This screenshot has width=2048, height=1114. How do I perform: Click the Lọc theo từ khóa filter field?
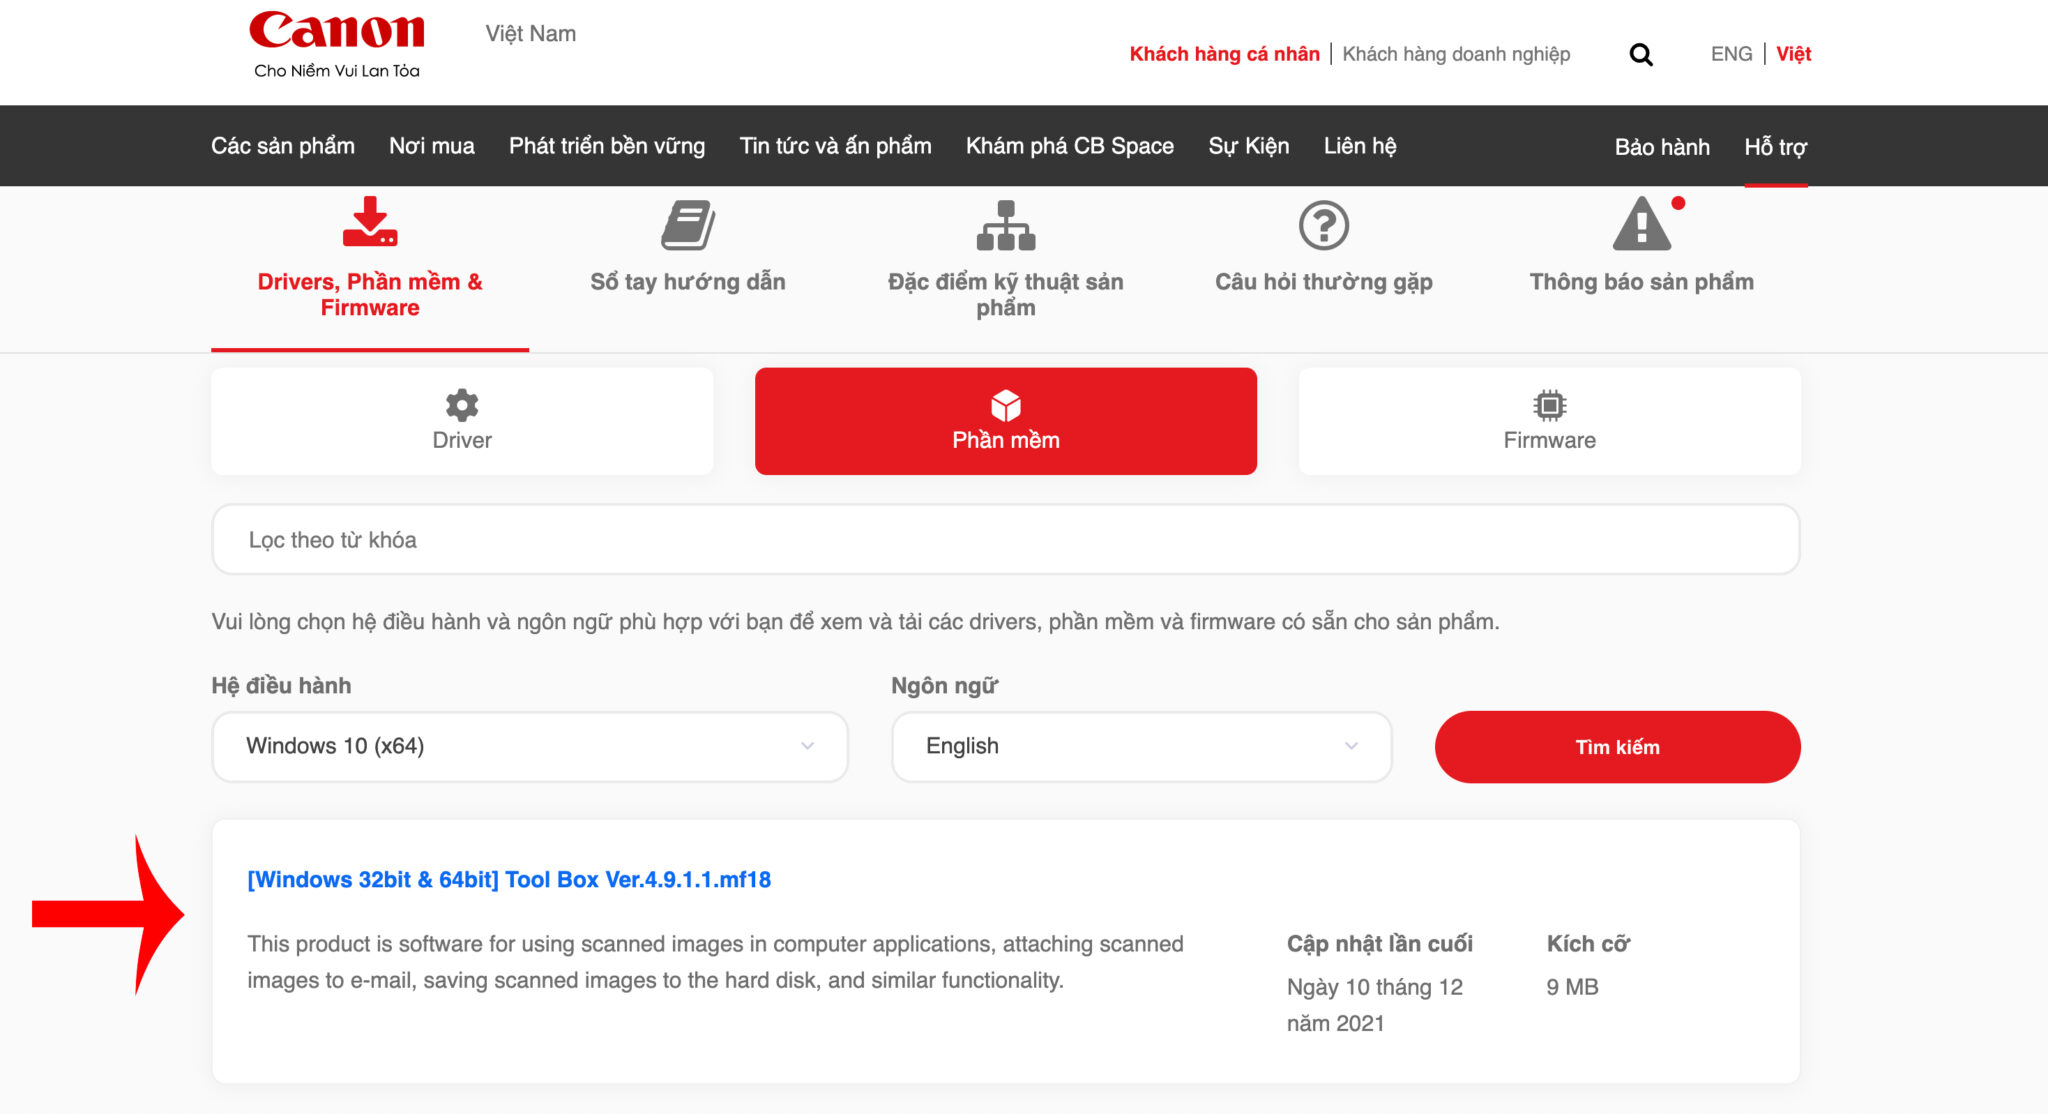pos(1006,540)
